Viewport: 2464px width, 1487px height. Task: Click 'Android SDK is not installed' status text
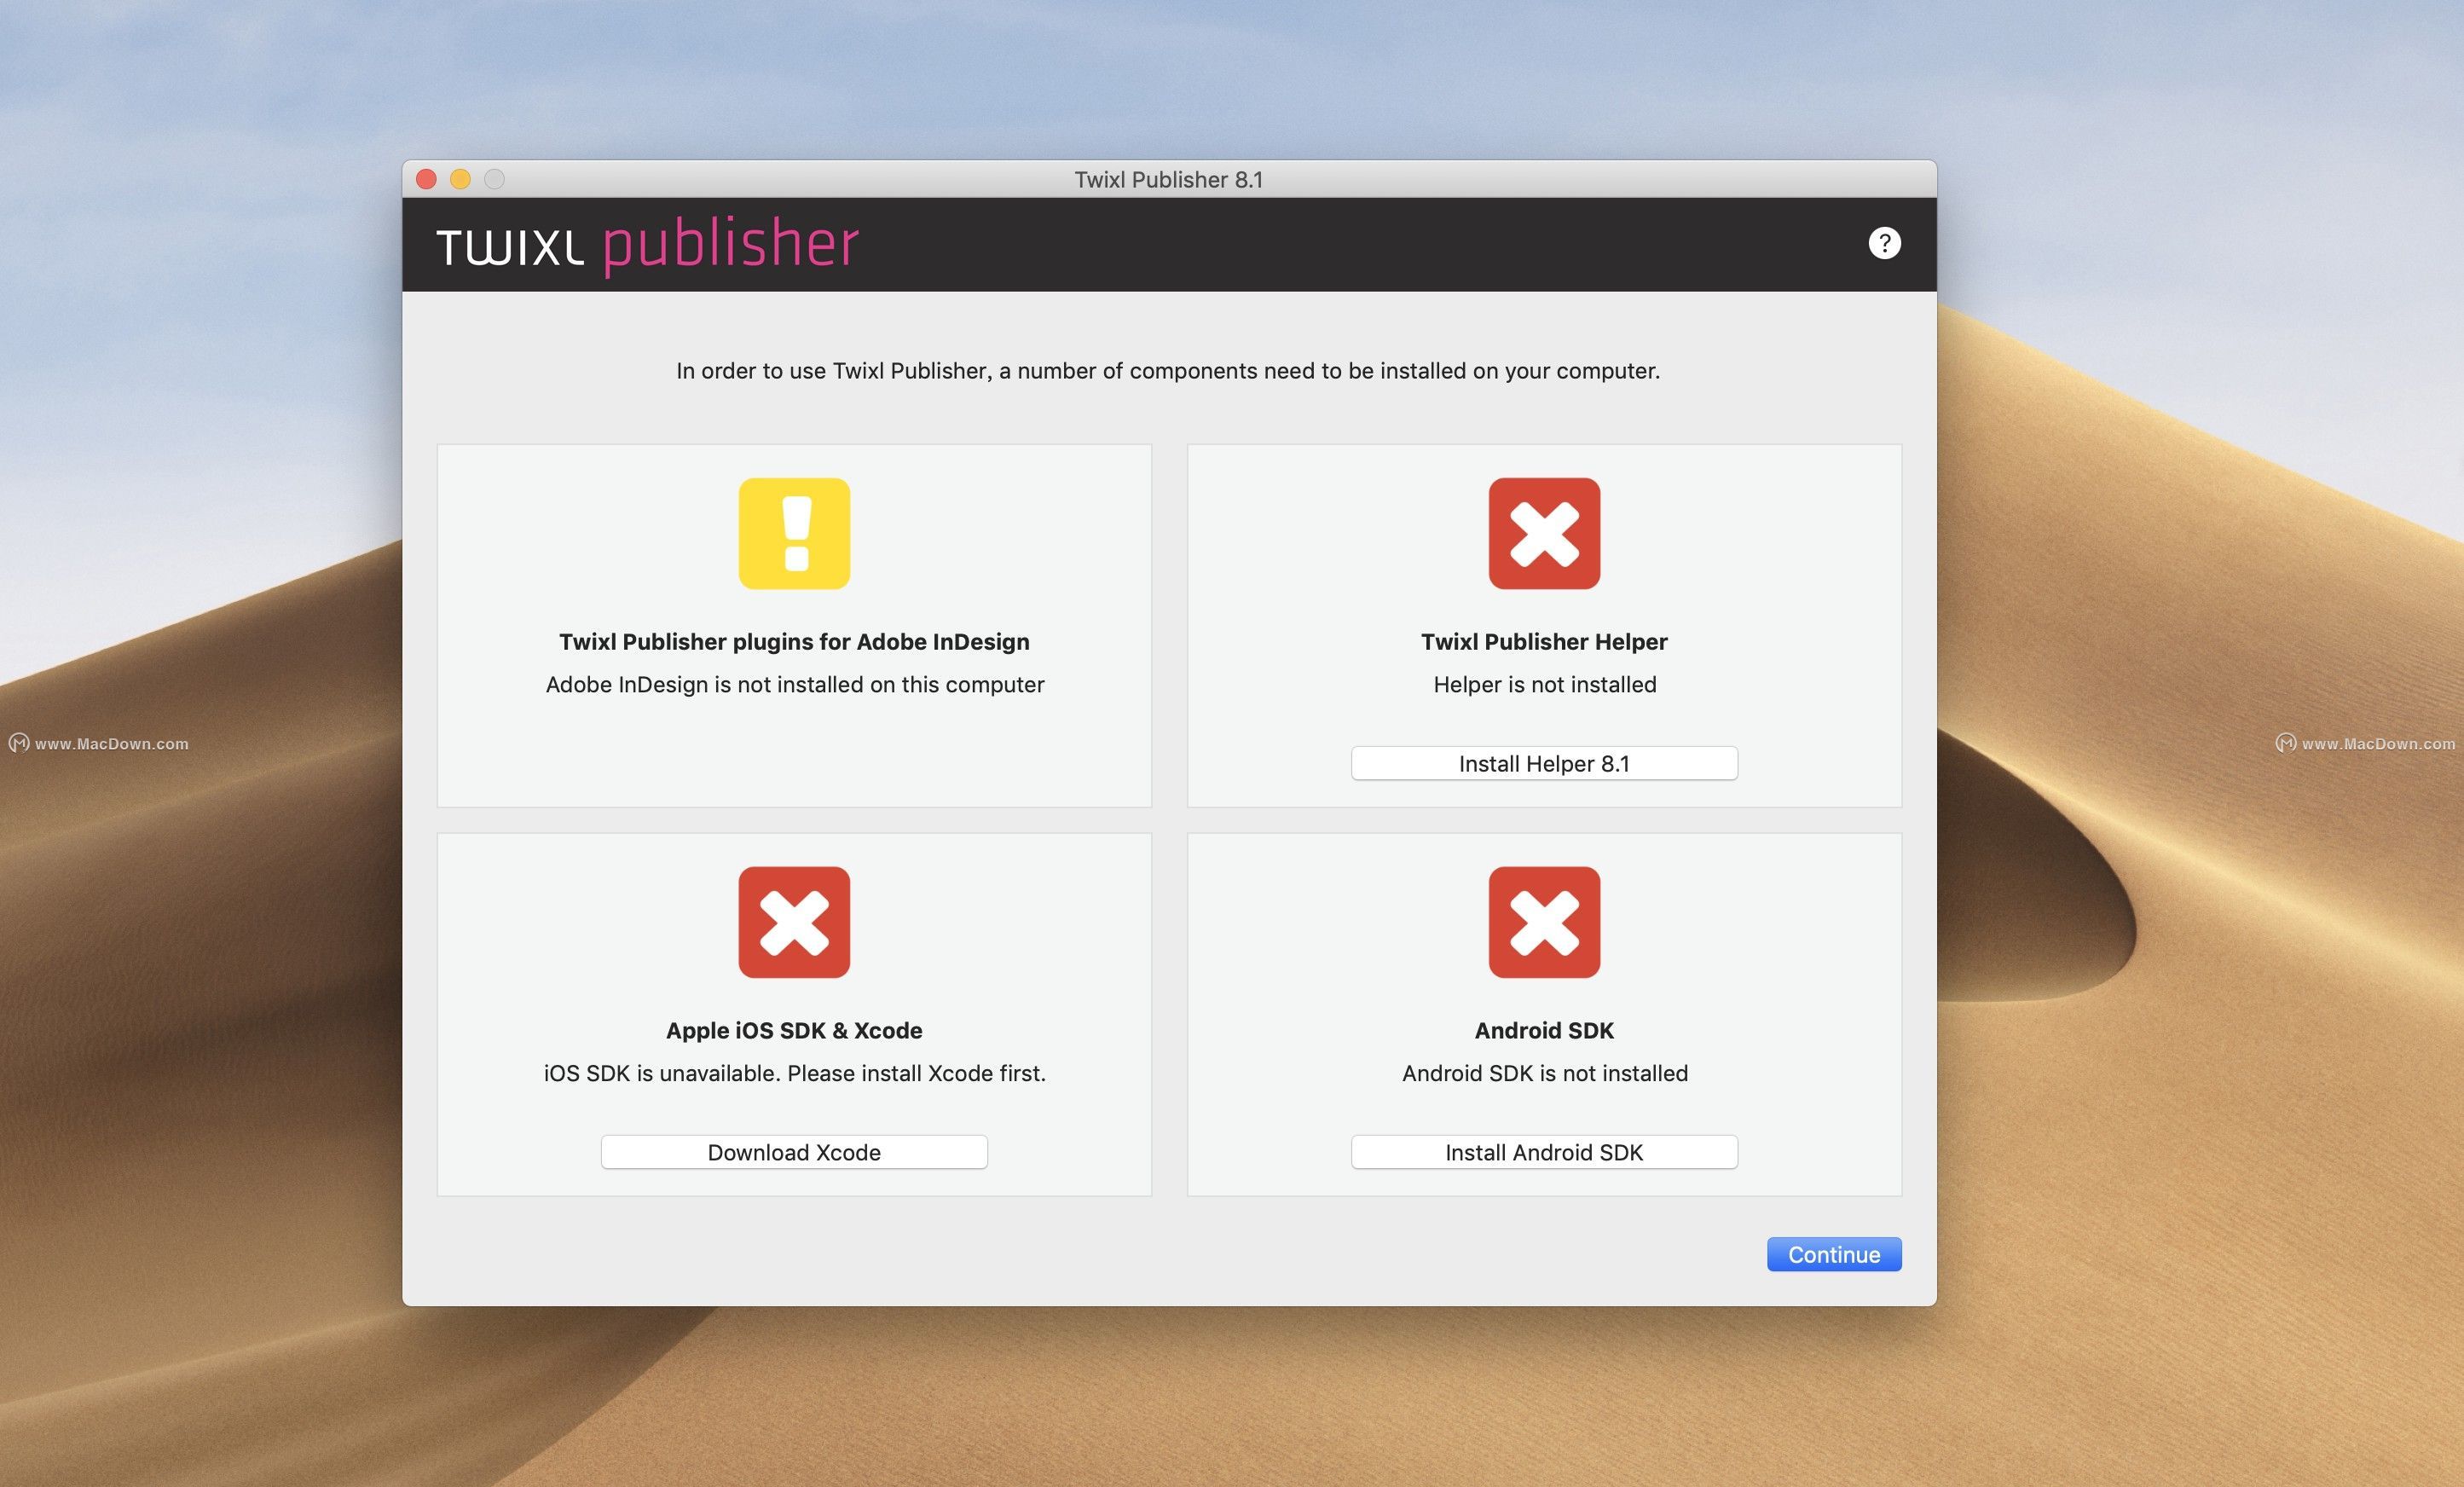[x=1544, y=1074]
